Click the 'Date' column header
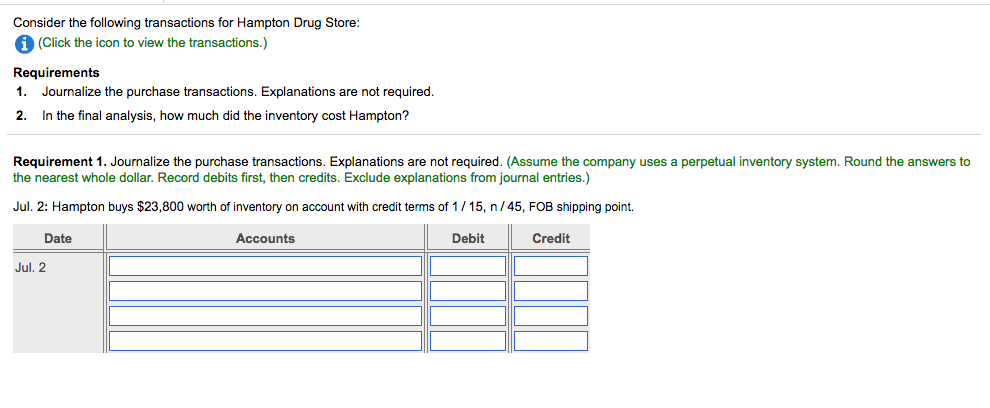Viewport: 990px width, 408px height. [x=58, y=239]
